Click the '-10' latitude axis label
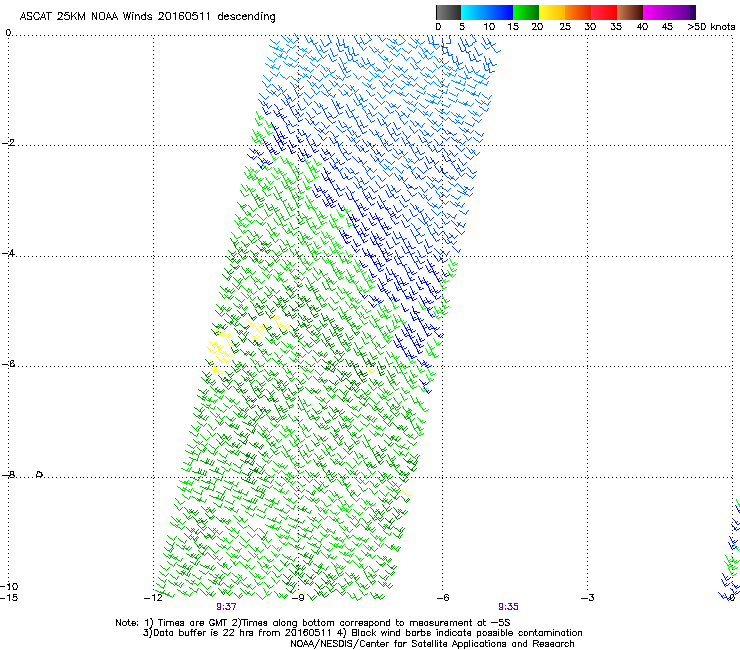Viewport: 740px width, 650px height. tap(9, 586)
